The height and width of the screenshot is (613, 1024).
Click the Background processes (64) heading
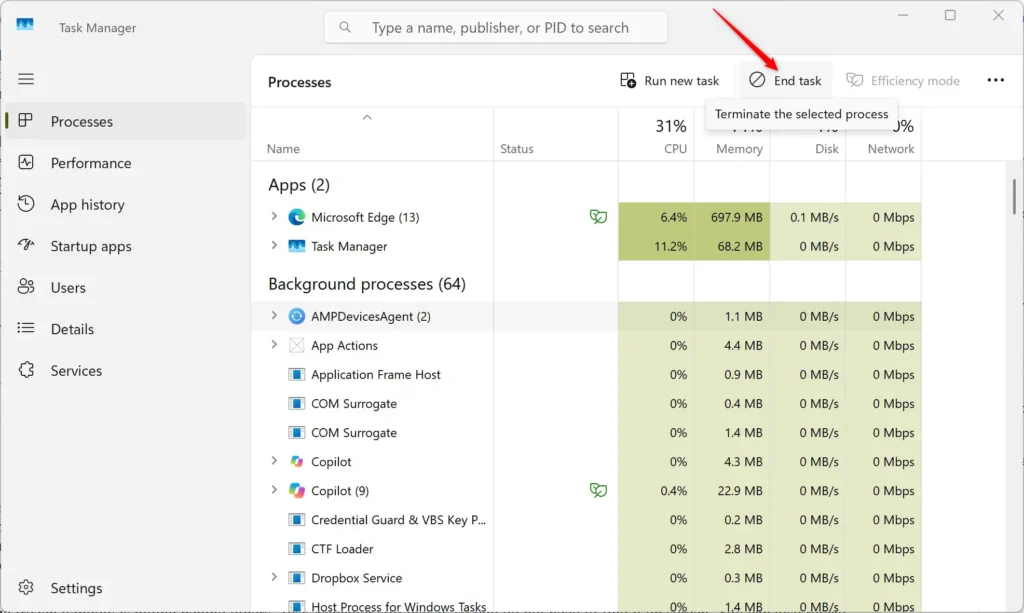tap(366, 284)
